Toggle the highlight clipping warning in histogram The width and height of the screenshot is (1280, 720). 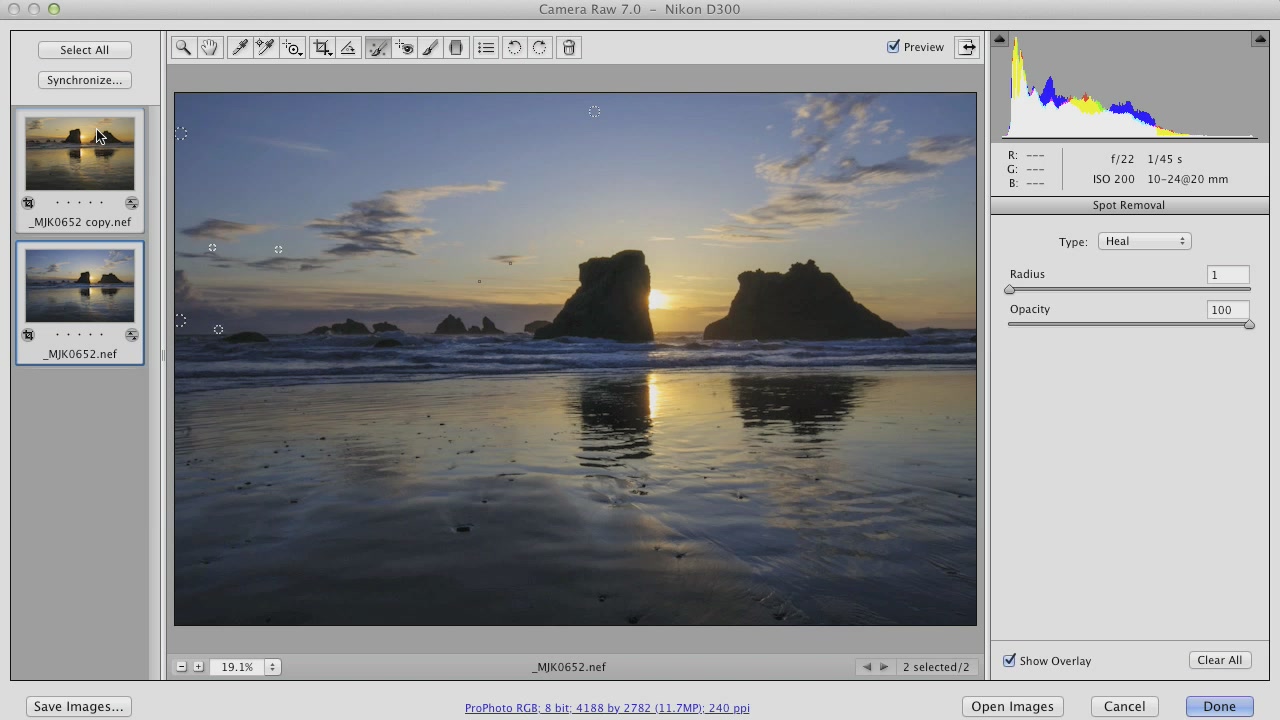pyautogui.click(x=1260, y=39)
